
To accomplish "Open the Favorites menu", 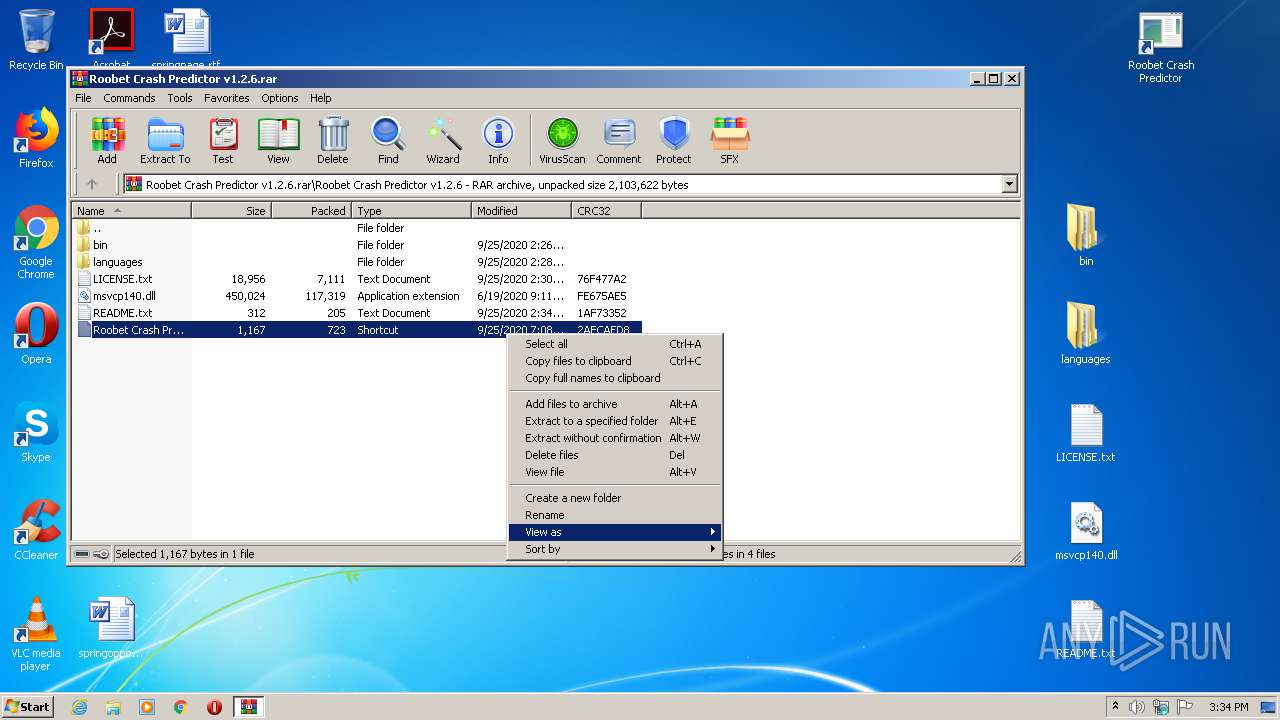I will [227, 98].
